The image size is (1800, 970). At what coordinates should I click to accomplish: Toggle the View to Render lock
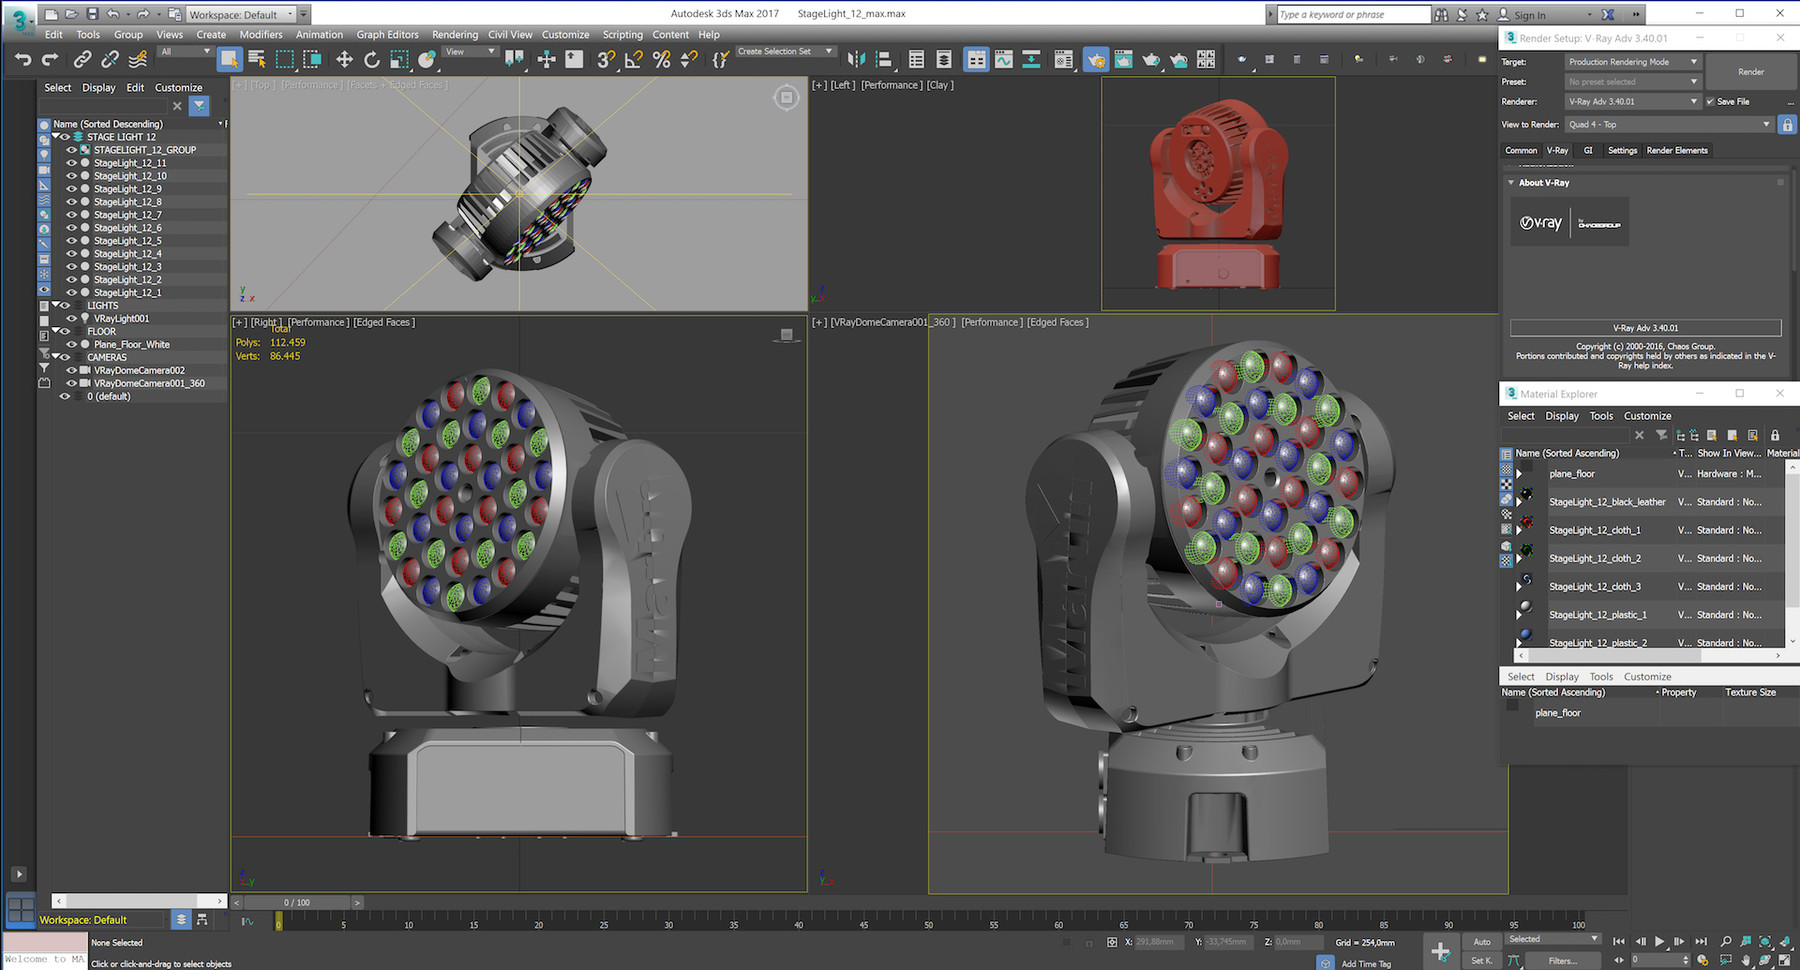click(x=1787, y=124)
